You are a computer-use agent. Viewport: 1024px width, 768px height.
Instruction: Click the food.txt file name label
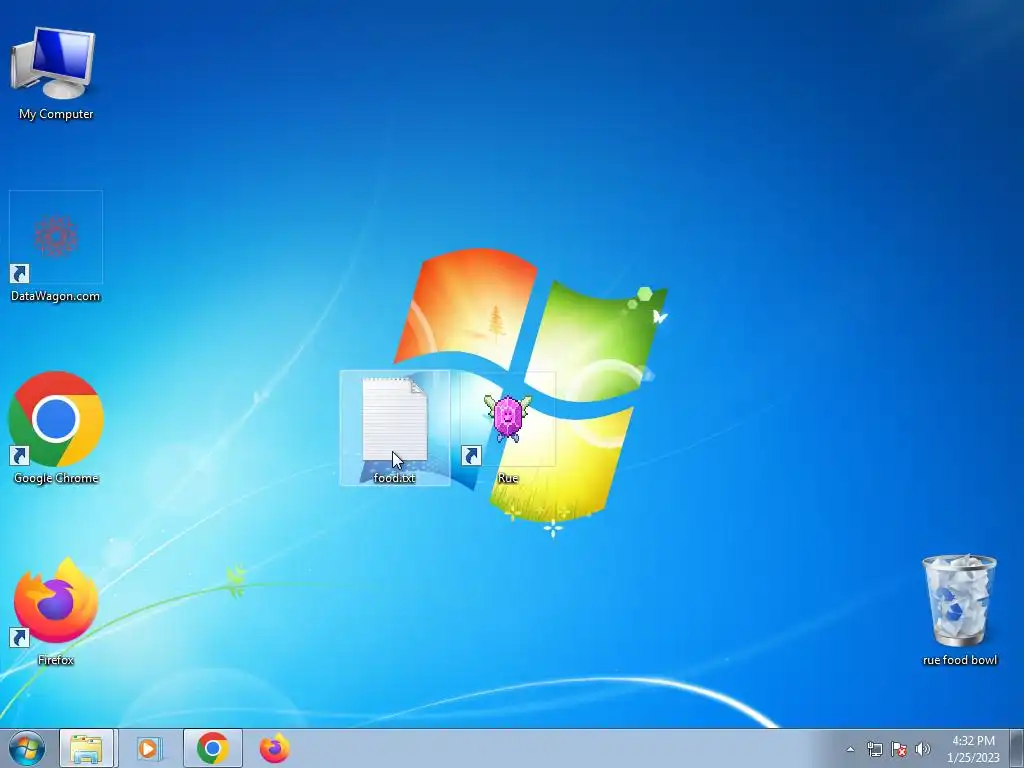[x=394, y=478]
